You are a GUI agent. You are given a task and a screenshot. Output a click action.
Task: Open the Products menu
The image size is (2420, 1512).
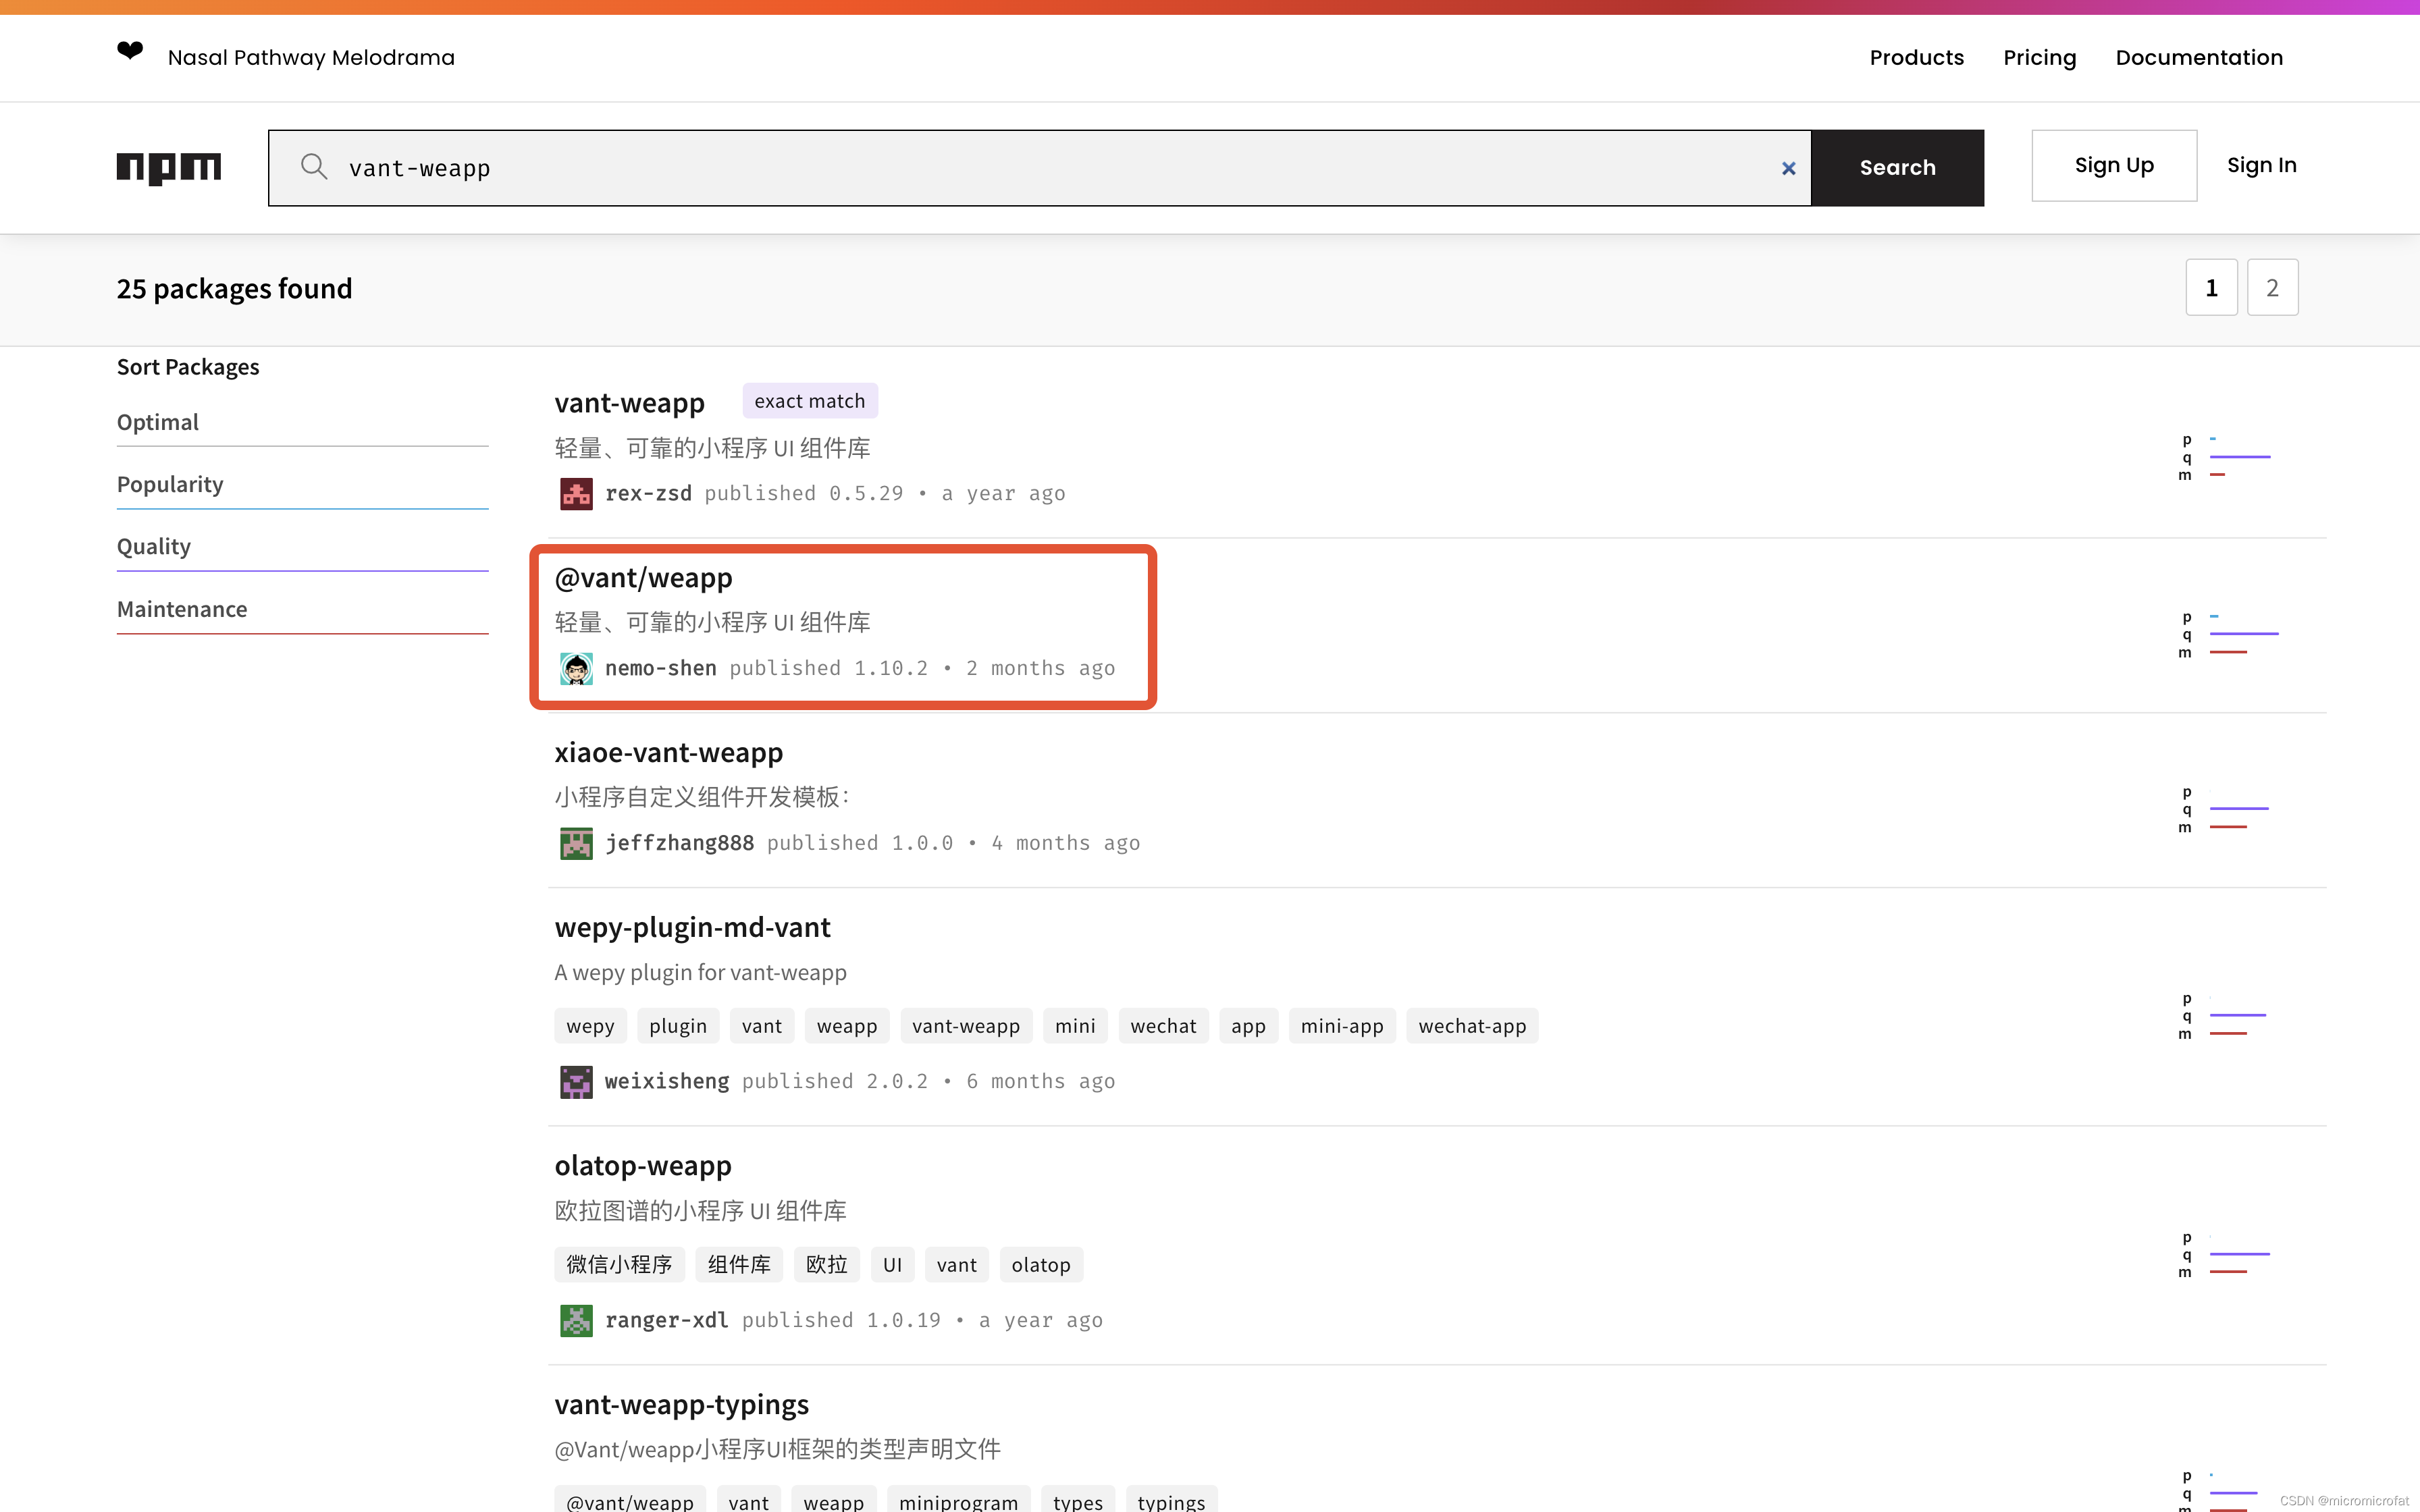pos(1916,57)
